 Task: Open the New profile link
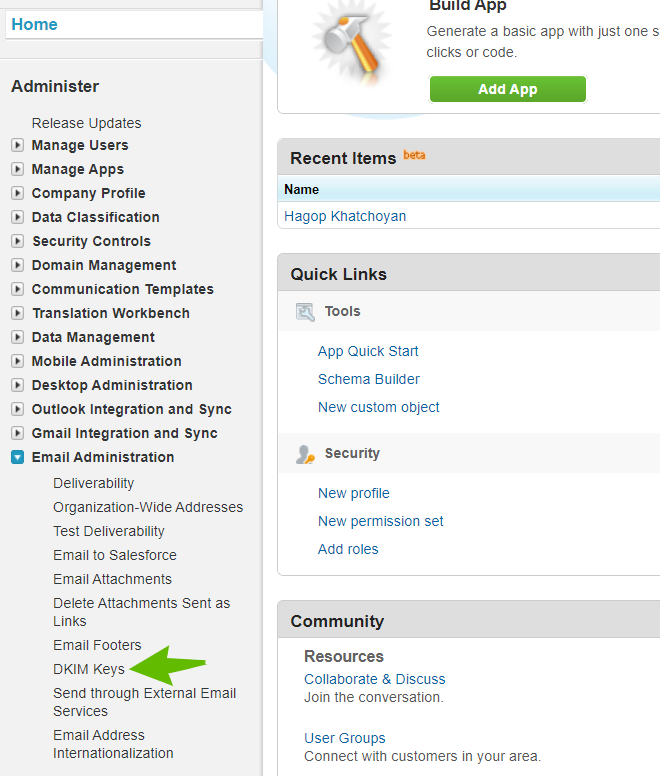coord(354,493)
